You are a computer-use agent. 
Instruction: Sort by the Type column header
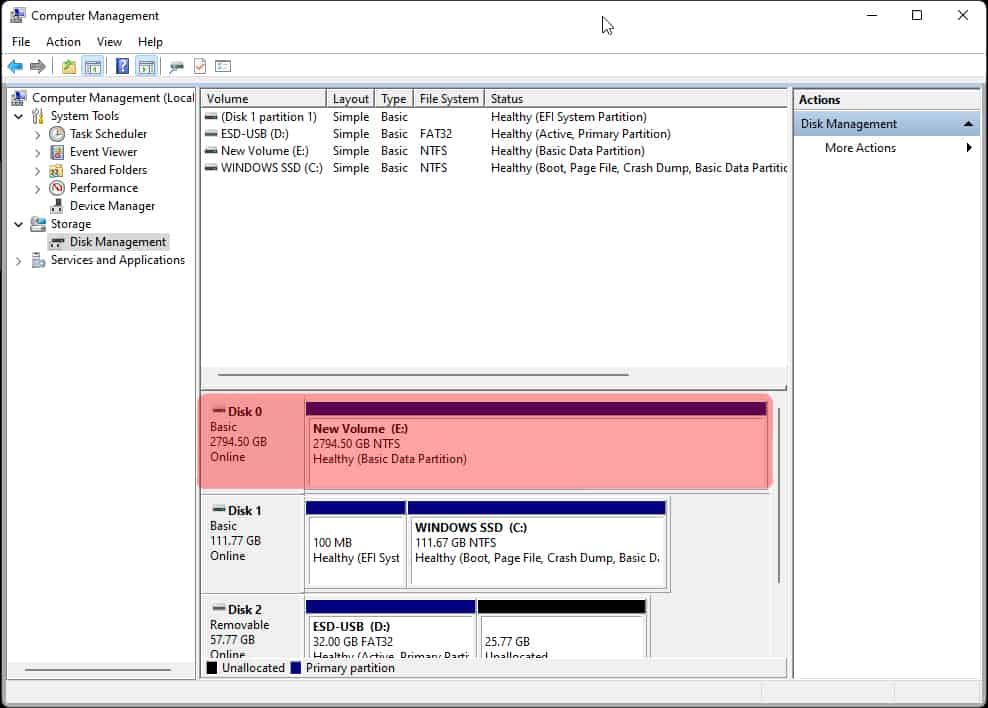tap(394, 99)
